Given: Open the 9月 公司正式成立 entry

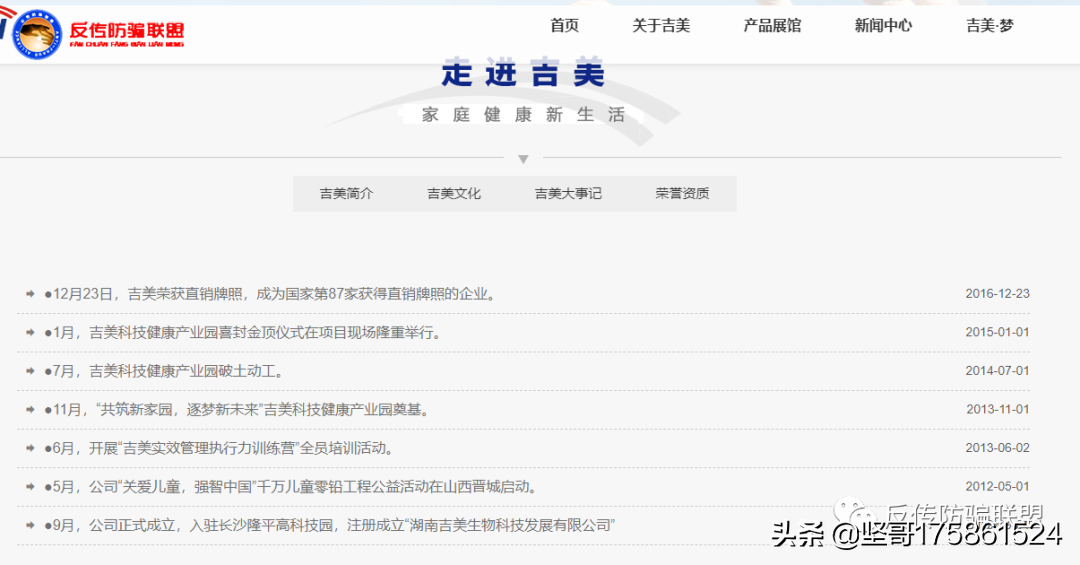Looking at the screenshot, I should coord(329,526).
